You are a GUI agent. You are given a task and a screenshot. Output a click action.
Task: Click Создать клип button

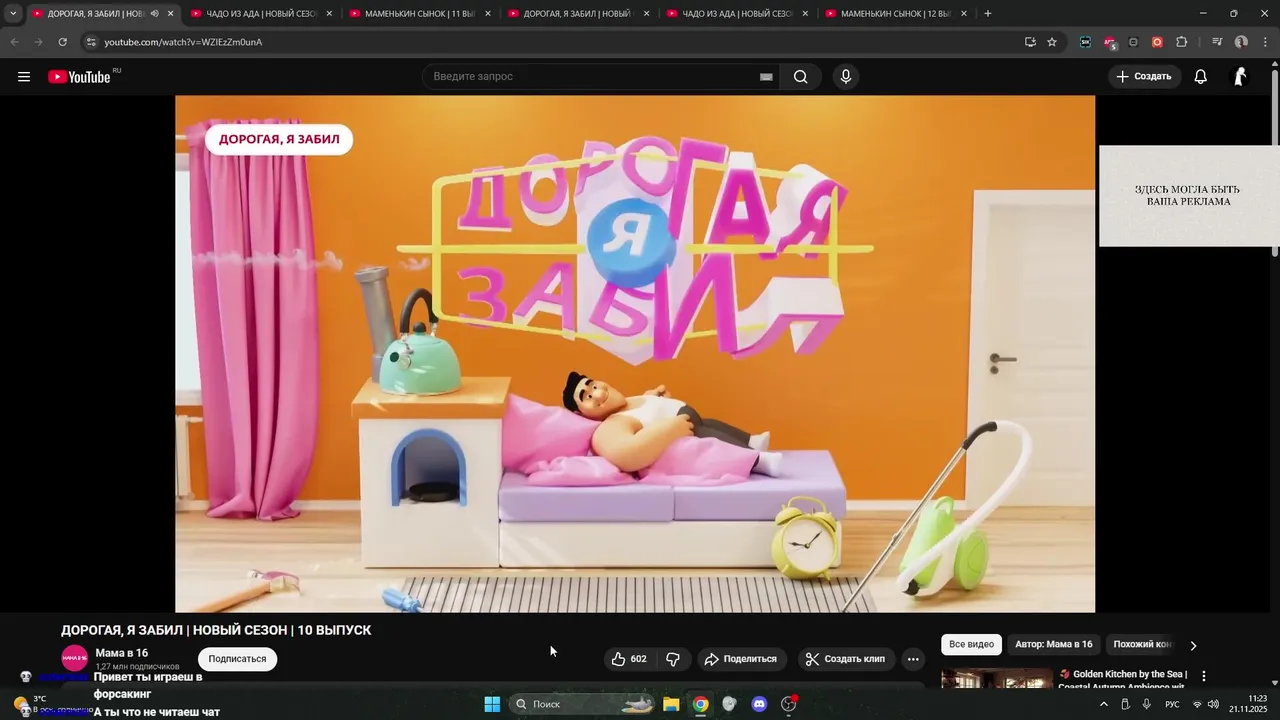click(845, 659)
